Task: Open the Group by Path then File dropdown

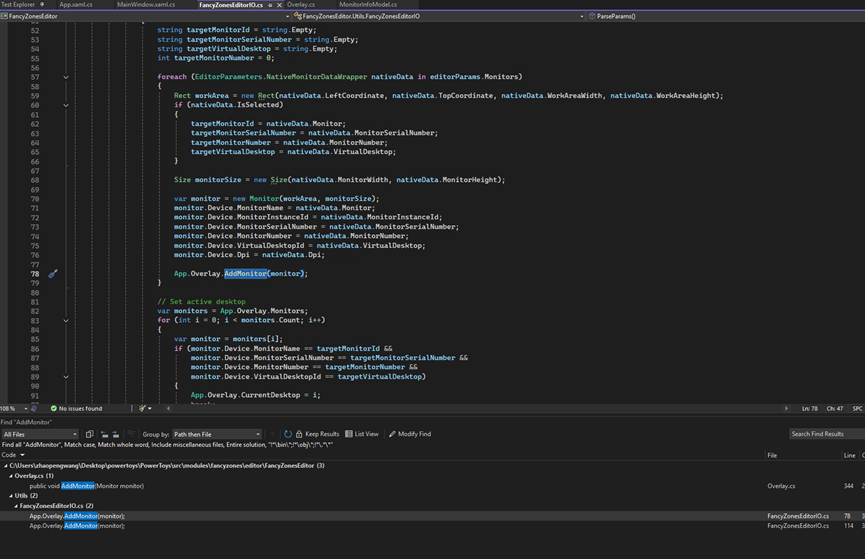Action: point(217,434)
